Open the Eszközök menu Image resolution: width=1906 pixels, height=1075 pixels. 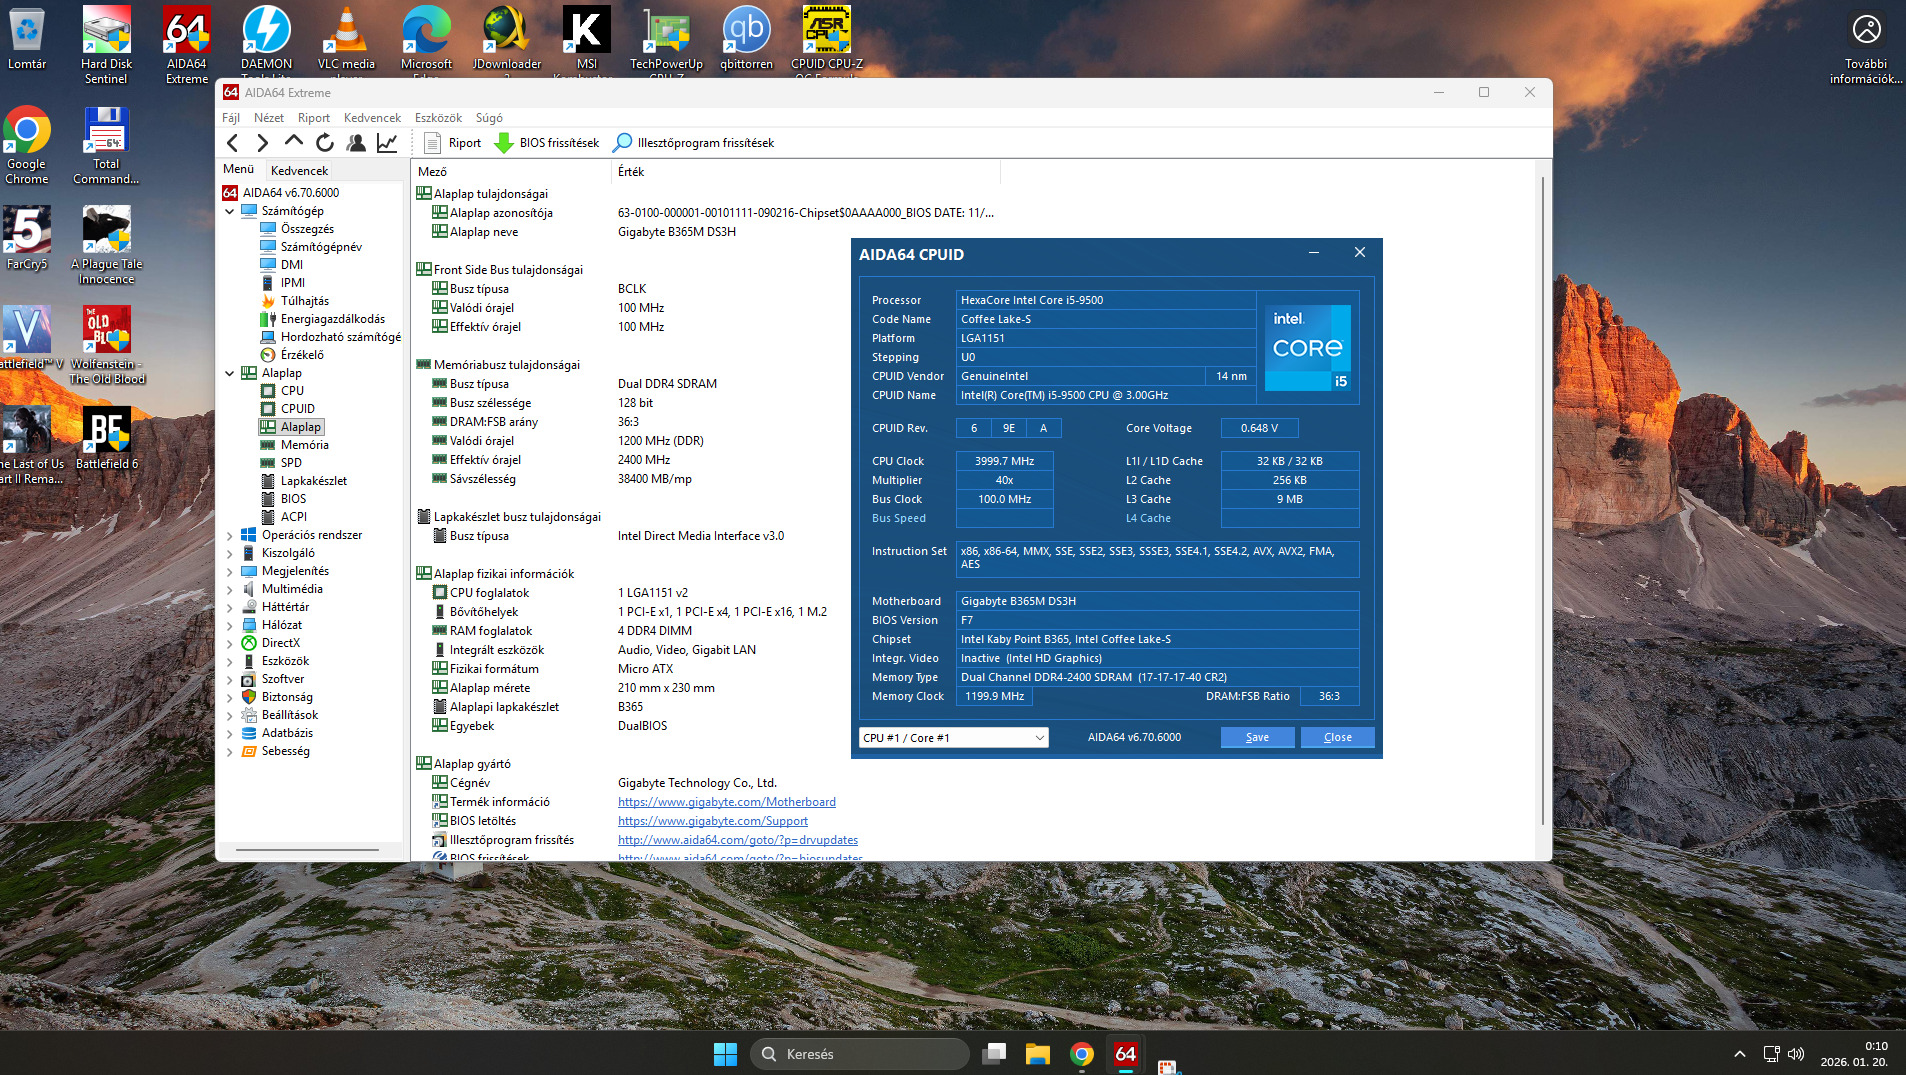438,118
